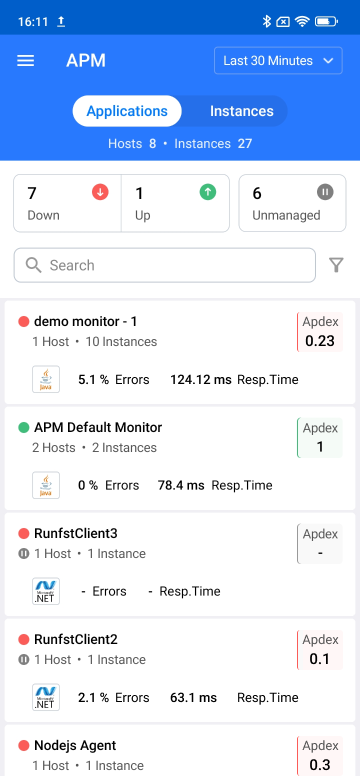The image size is (360, 776).
Task: Click the Apdex 0.23 badge
Action: pyautogui.click(x=320, y=332)
